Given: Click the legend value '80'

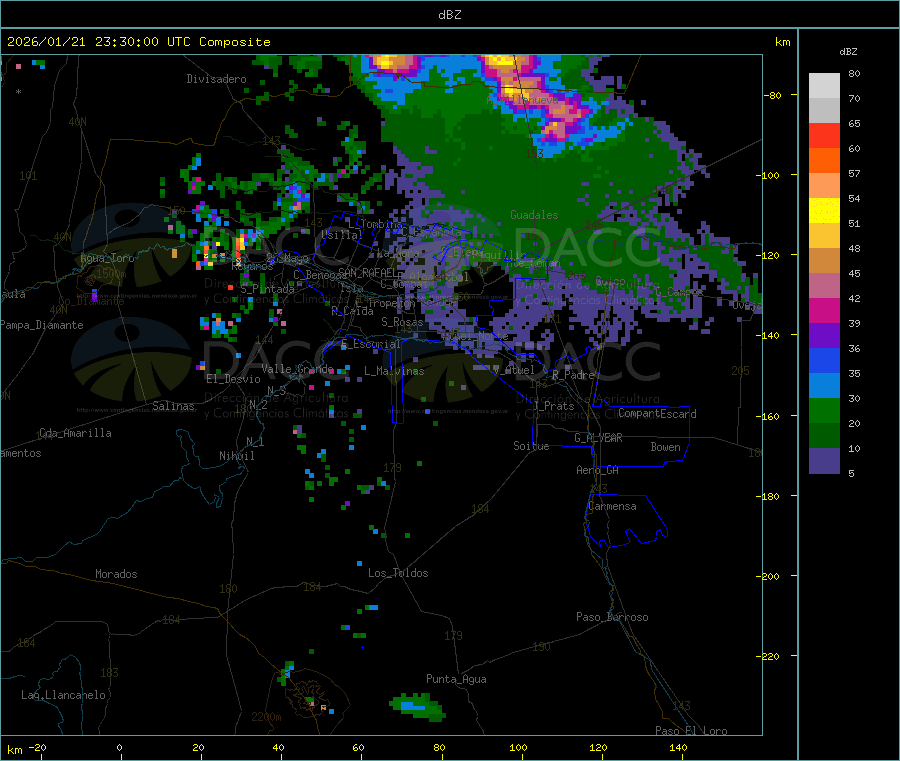Looking at the screenshot, I should point(854,73).
